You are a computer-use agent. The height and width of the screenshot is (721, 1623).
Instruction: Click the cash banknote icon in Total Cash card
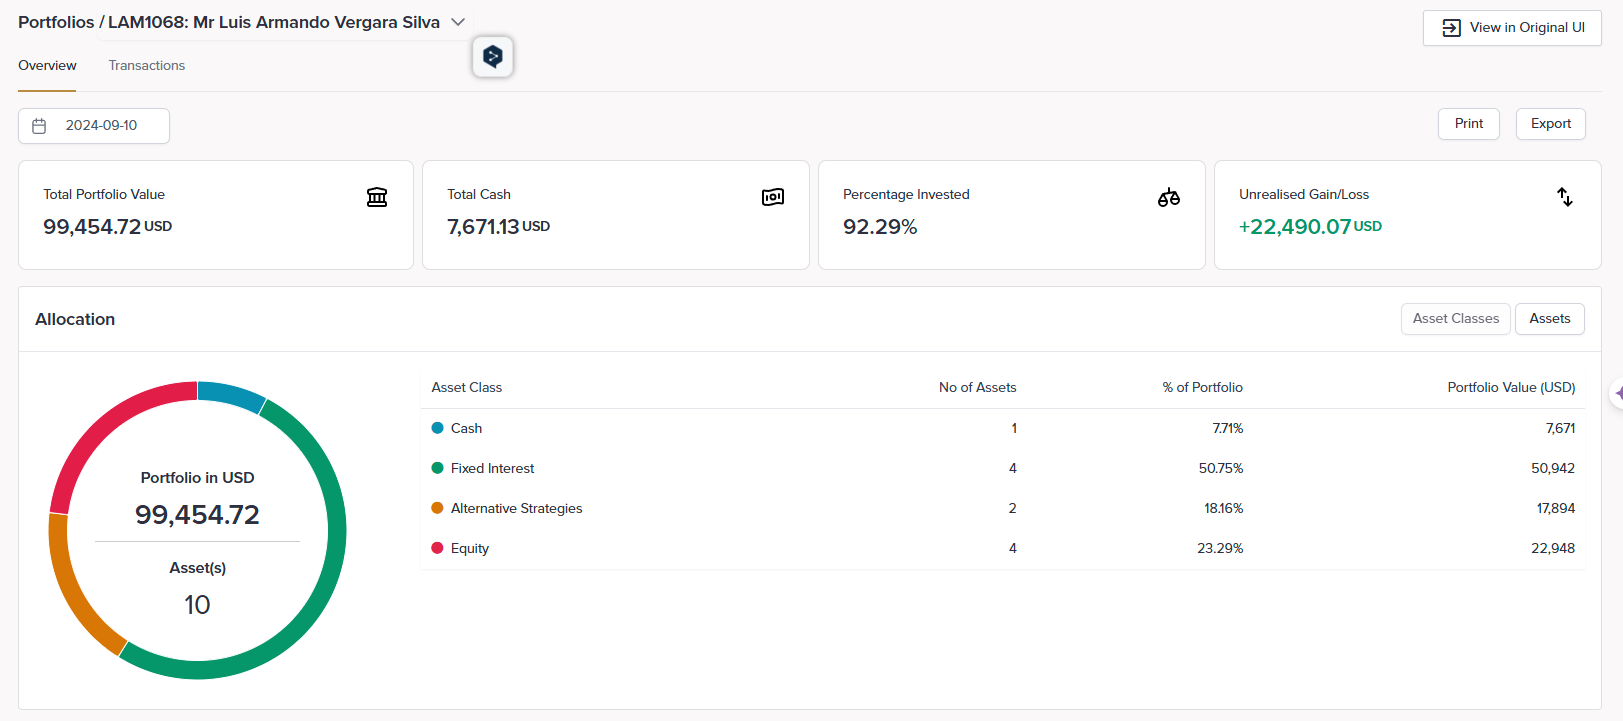click(x=772, y=197)
